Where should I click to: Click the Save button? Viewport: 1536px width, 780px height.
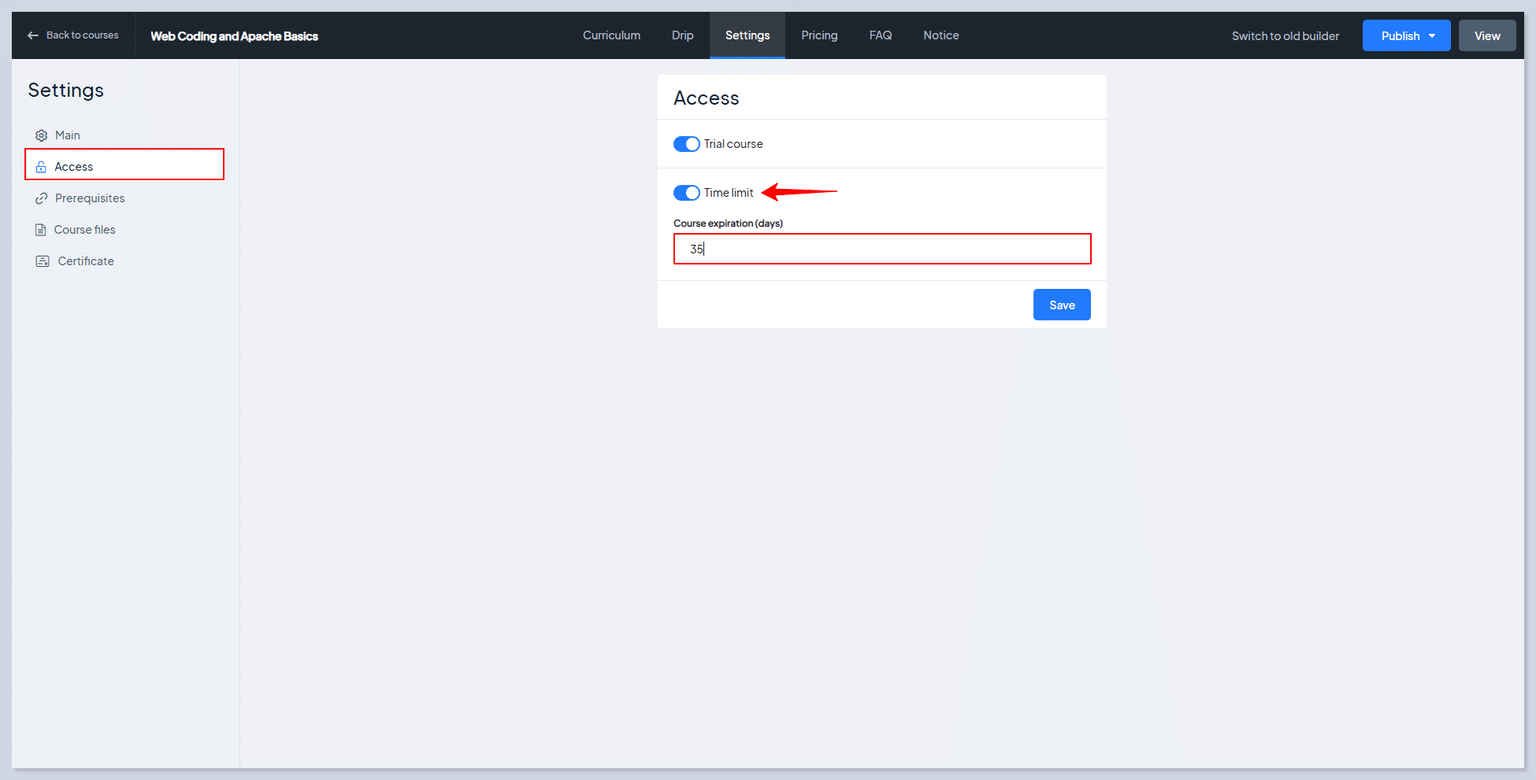(1061, 304)
